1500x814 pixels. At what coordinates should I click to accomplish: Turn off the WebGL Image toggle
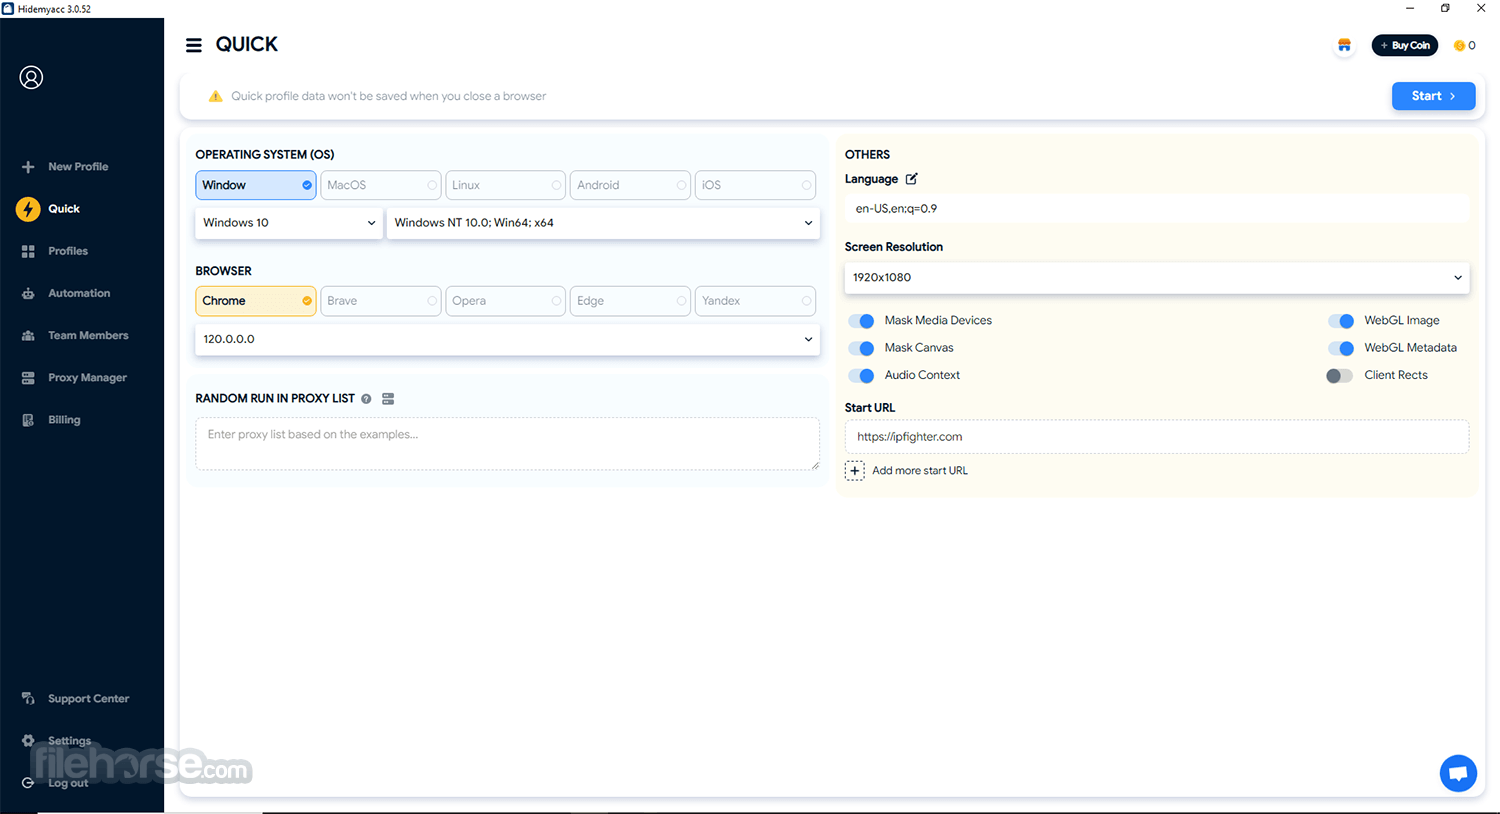pos(1341,321)
